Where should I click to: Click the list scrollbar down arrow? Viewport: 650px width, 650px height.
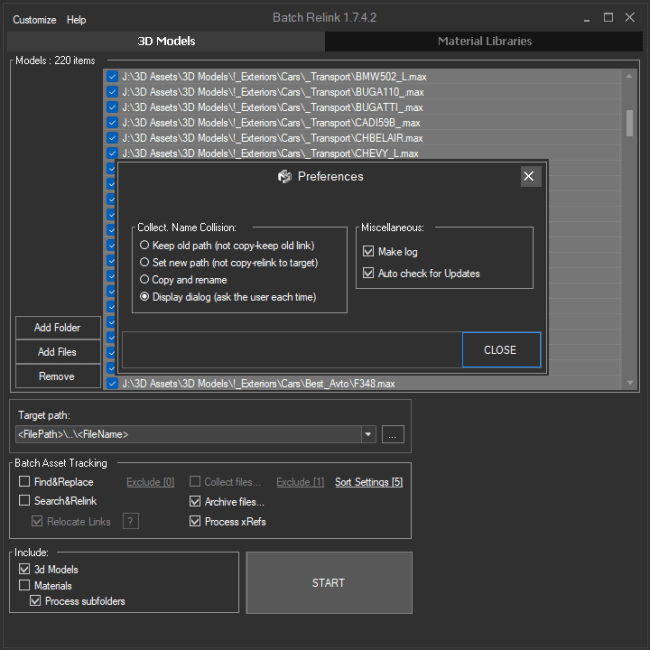pyautogui.click(x=630, y=383)
